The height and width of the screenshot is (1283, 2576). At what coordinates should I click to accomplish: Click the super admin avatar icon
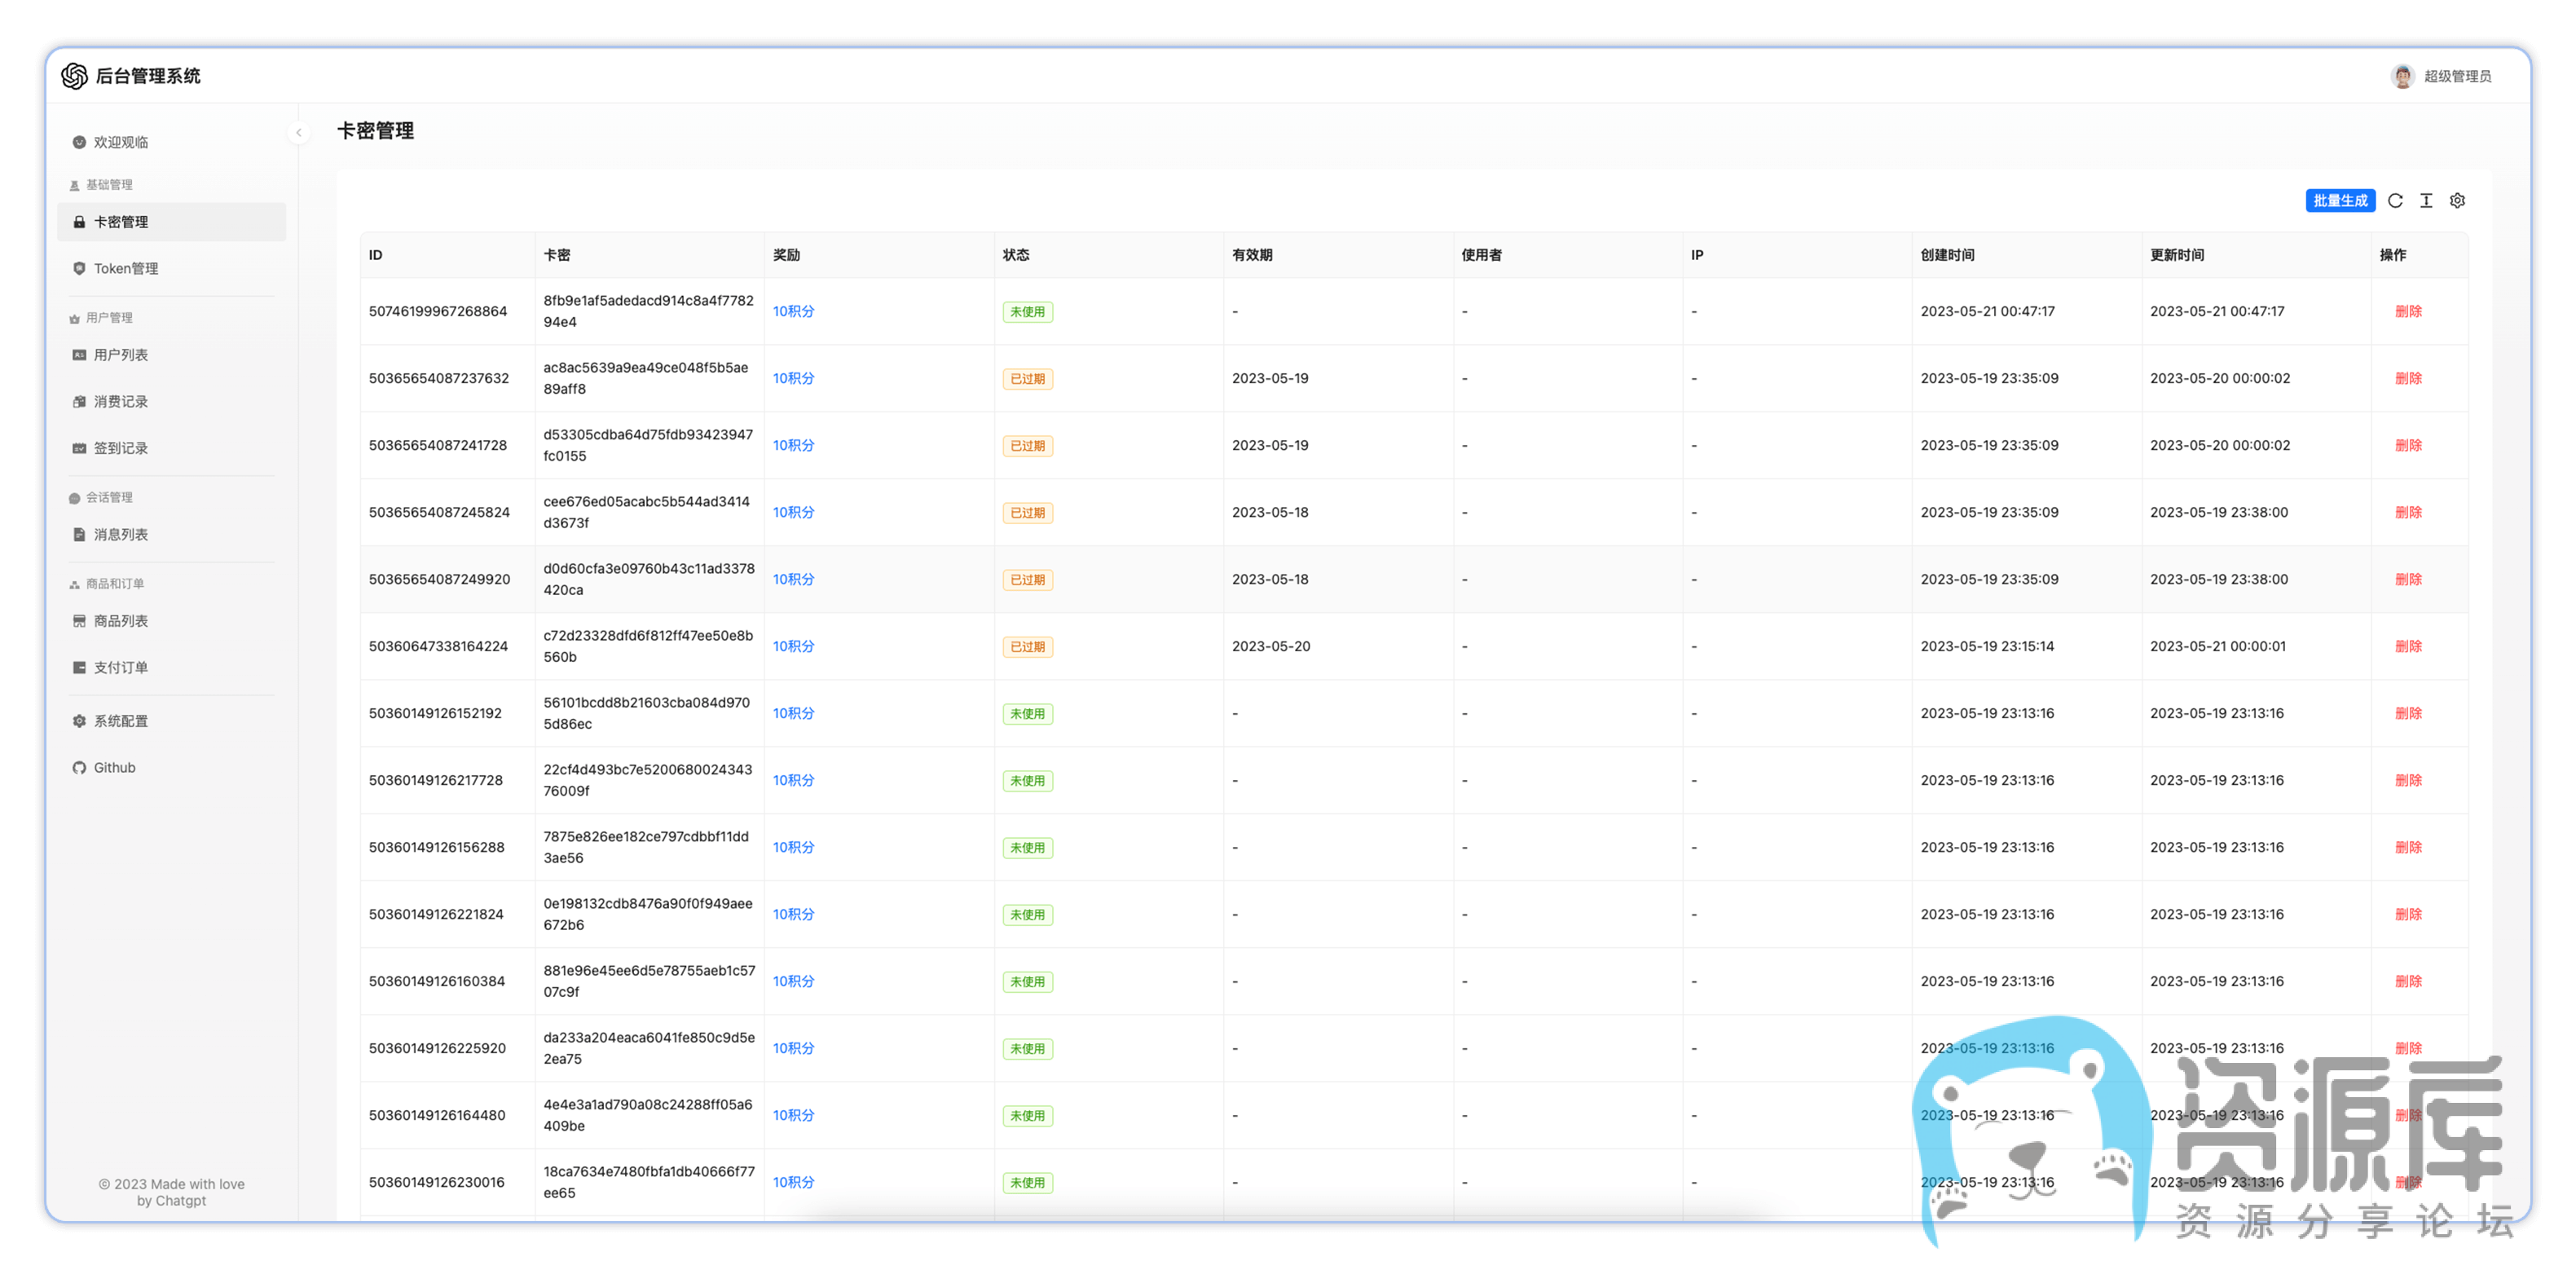tap(2402, 76)
